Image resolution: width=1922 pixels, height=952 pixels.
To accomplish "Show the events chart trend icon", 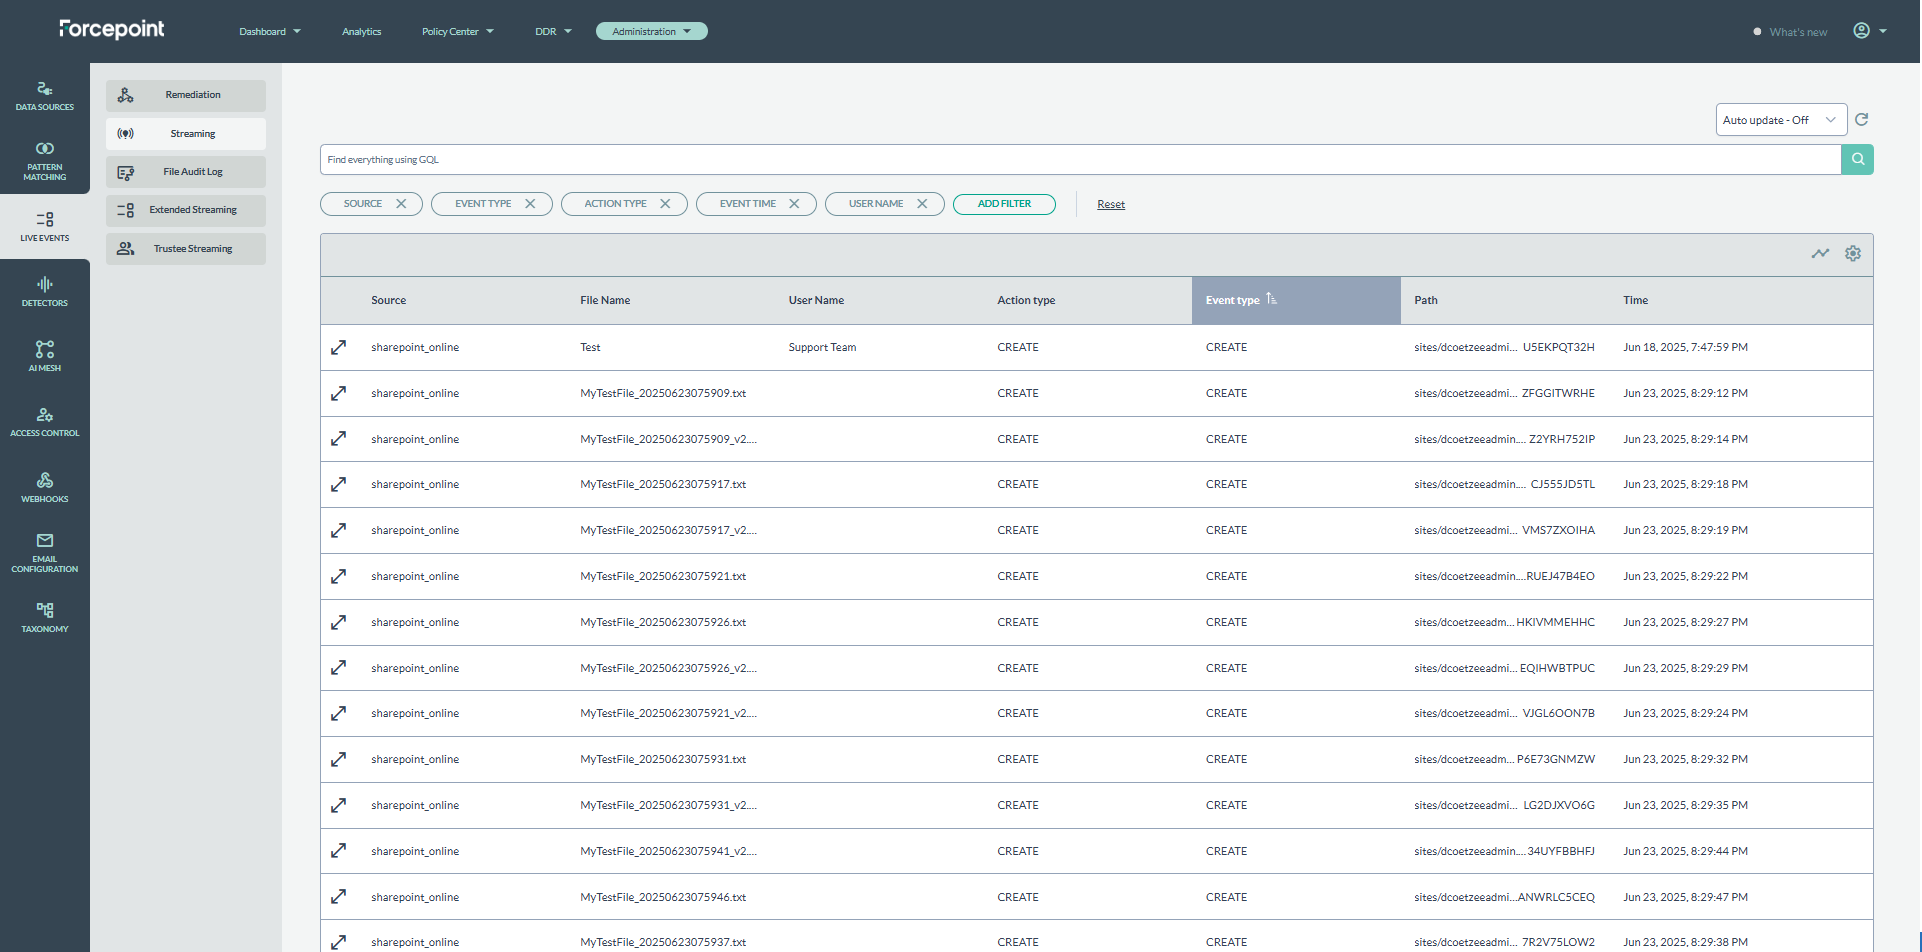I will [x=1819, y=254].
